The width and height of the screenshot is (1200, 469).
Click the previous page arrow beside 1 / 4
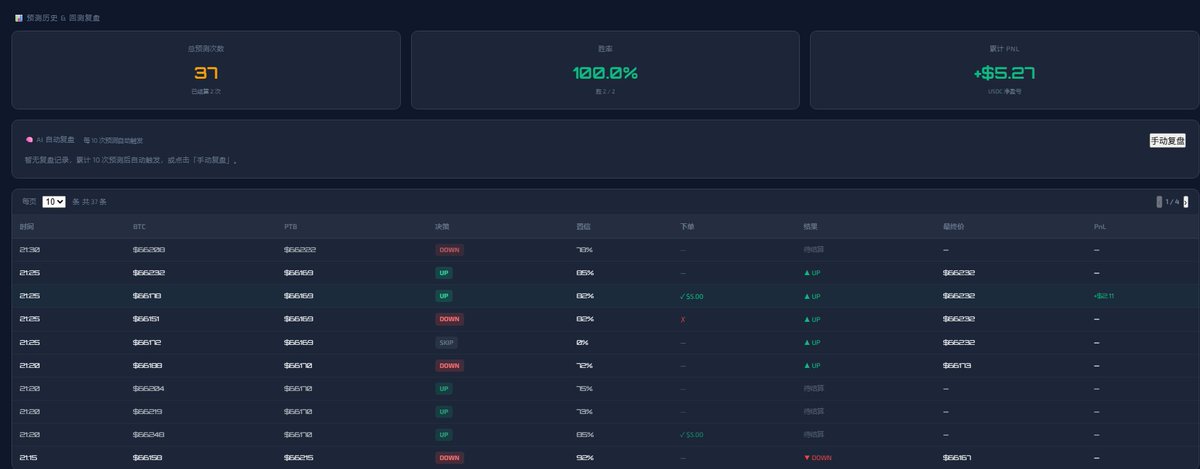pos(1159,201)
